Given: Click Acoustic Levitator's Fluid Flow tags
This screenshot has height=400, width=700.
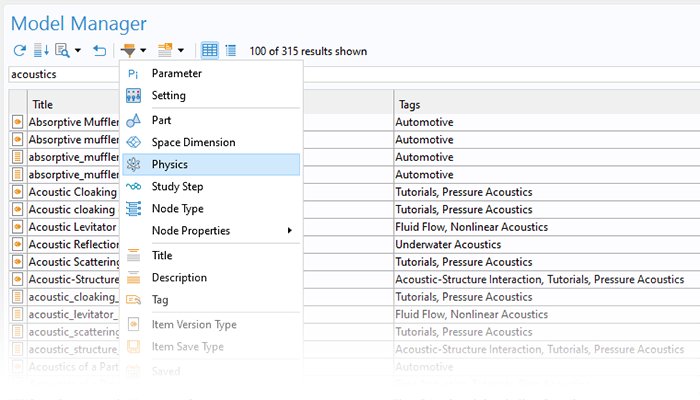Looking at the screenshot, I should (471, 227).
